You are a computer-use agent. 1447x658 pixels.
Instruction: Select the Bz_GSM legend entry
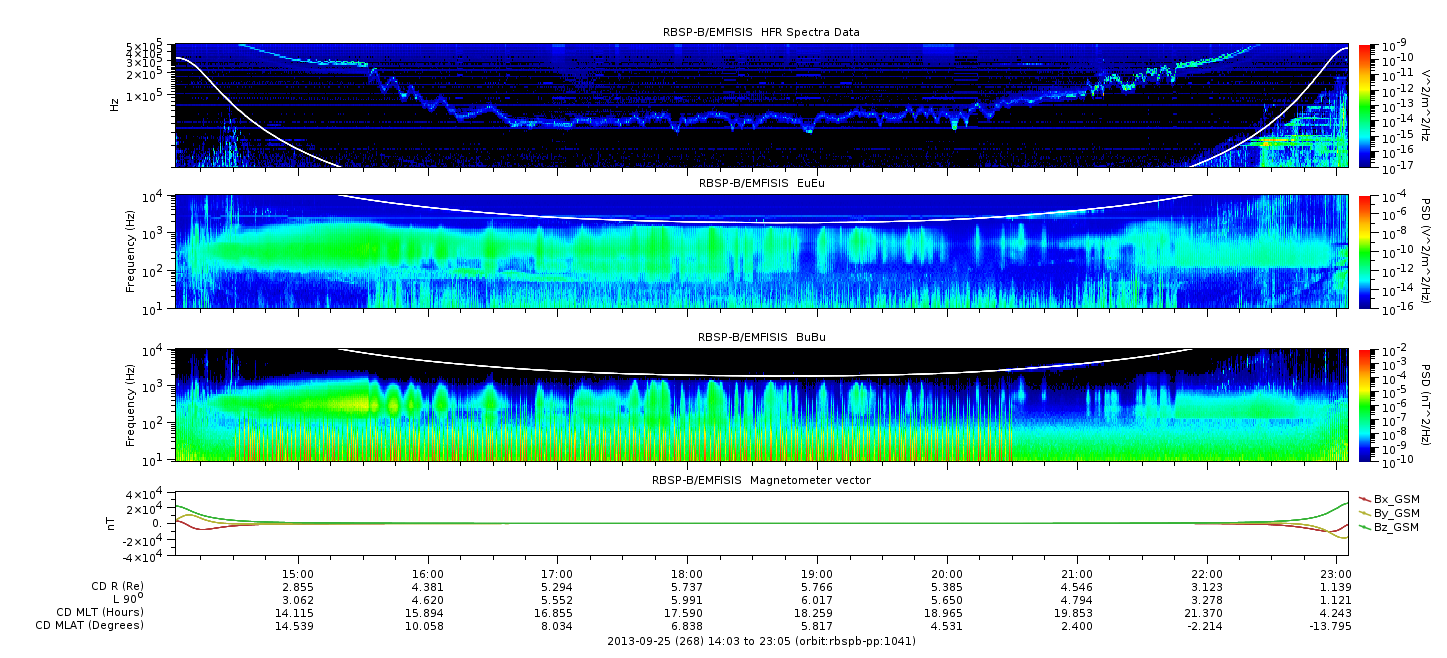(1395, 527)
